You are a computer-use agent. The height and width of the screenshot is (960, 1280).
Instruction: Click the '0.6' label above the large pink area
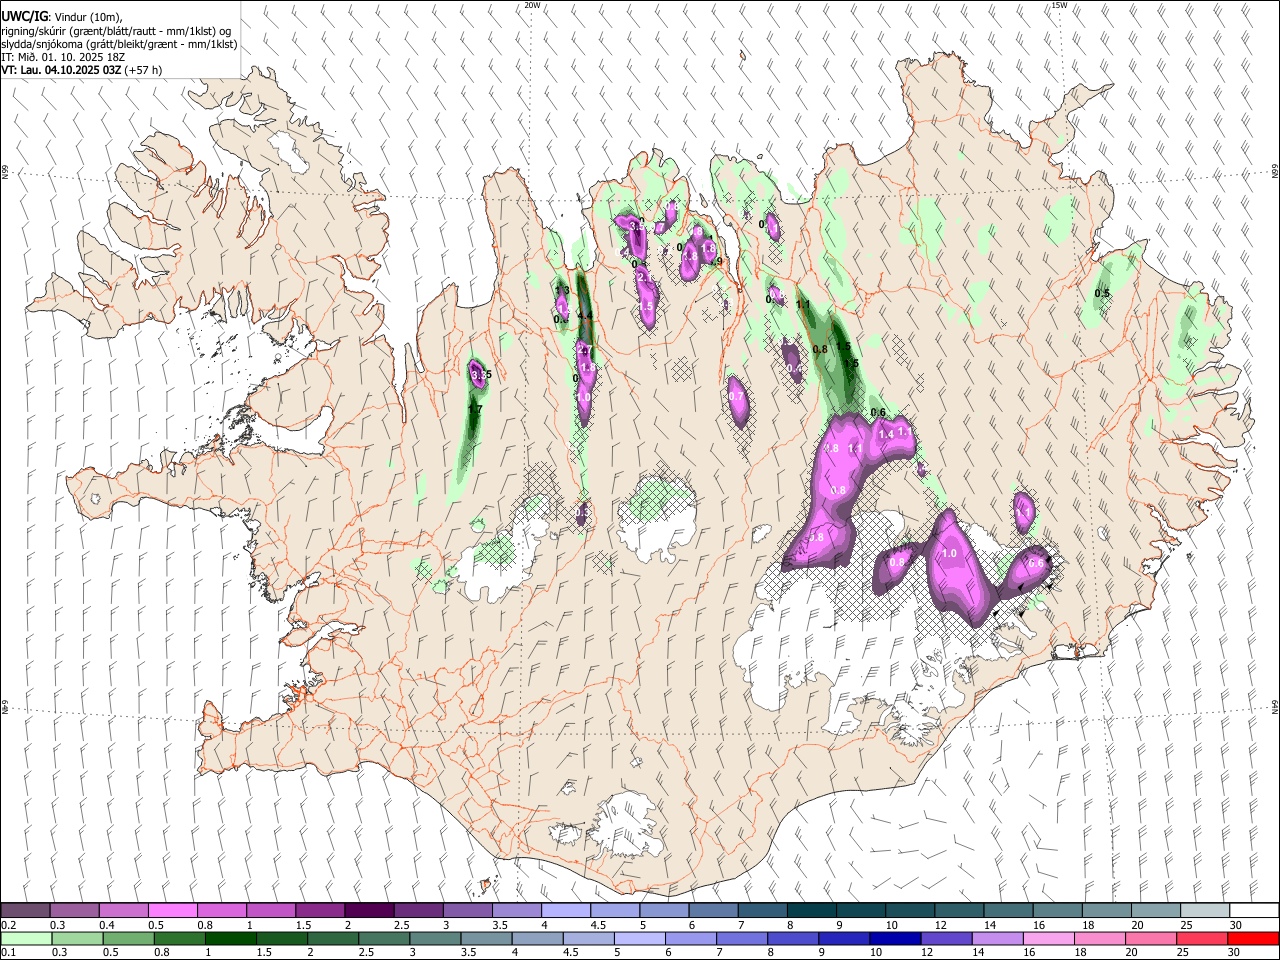(x=879, y=413)
